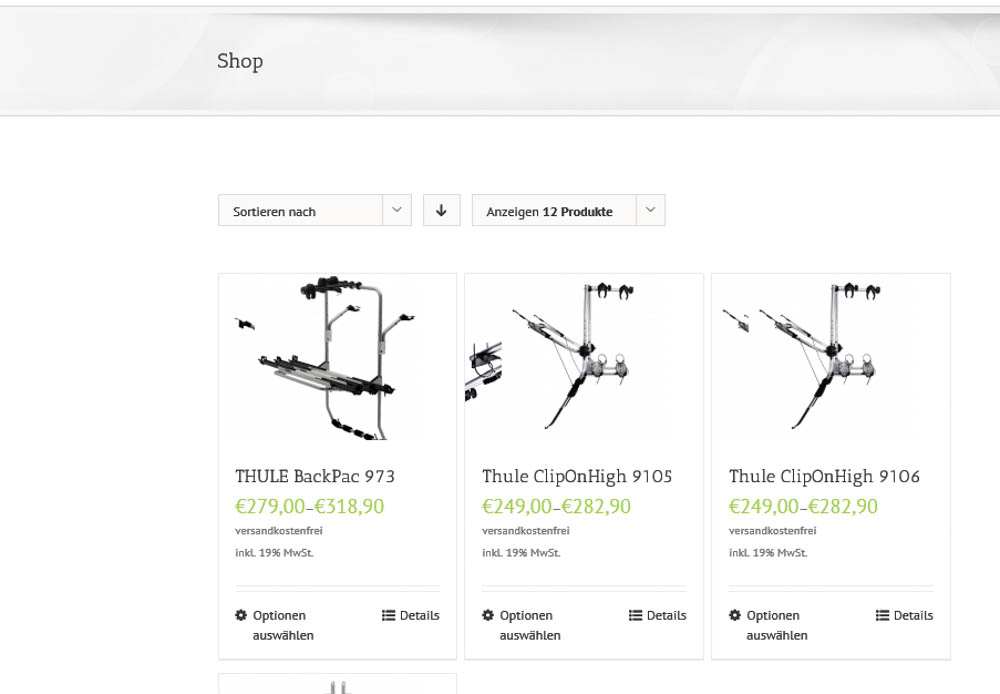Click gear icon under THULE BackPac 973
Viewport: 1000px width, 694px height.
(x=241, y=615)
